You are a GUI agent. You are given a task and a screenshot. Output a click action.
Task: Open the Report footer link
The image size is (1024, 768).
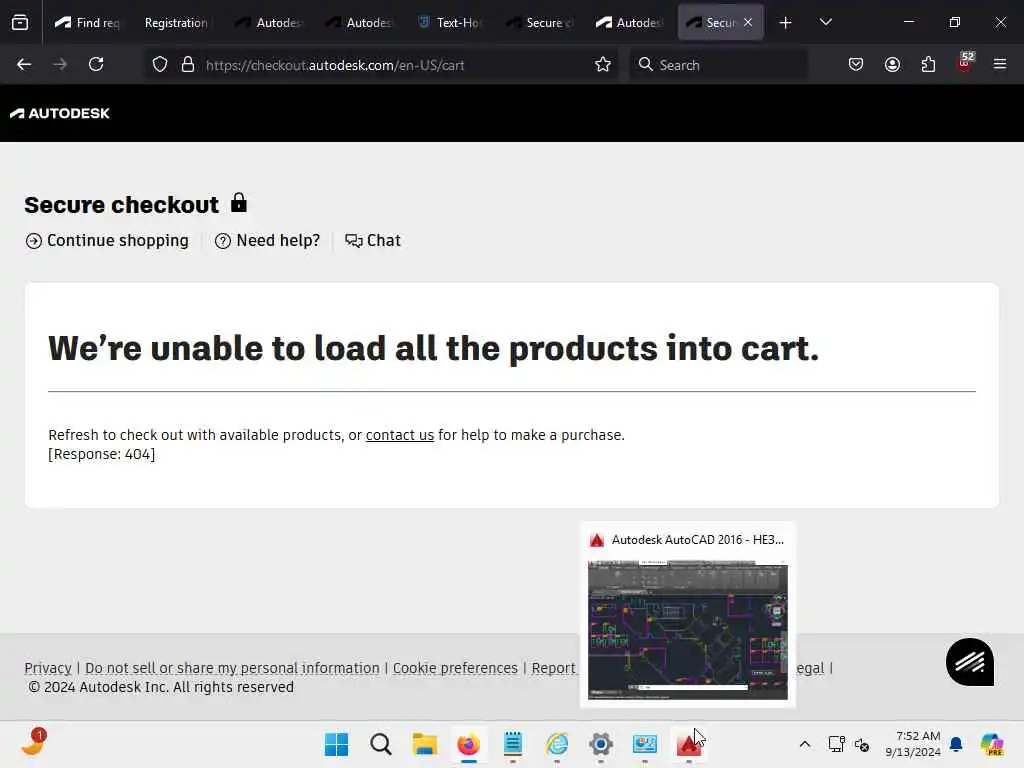click(553, 668)
